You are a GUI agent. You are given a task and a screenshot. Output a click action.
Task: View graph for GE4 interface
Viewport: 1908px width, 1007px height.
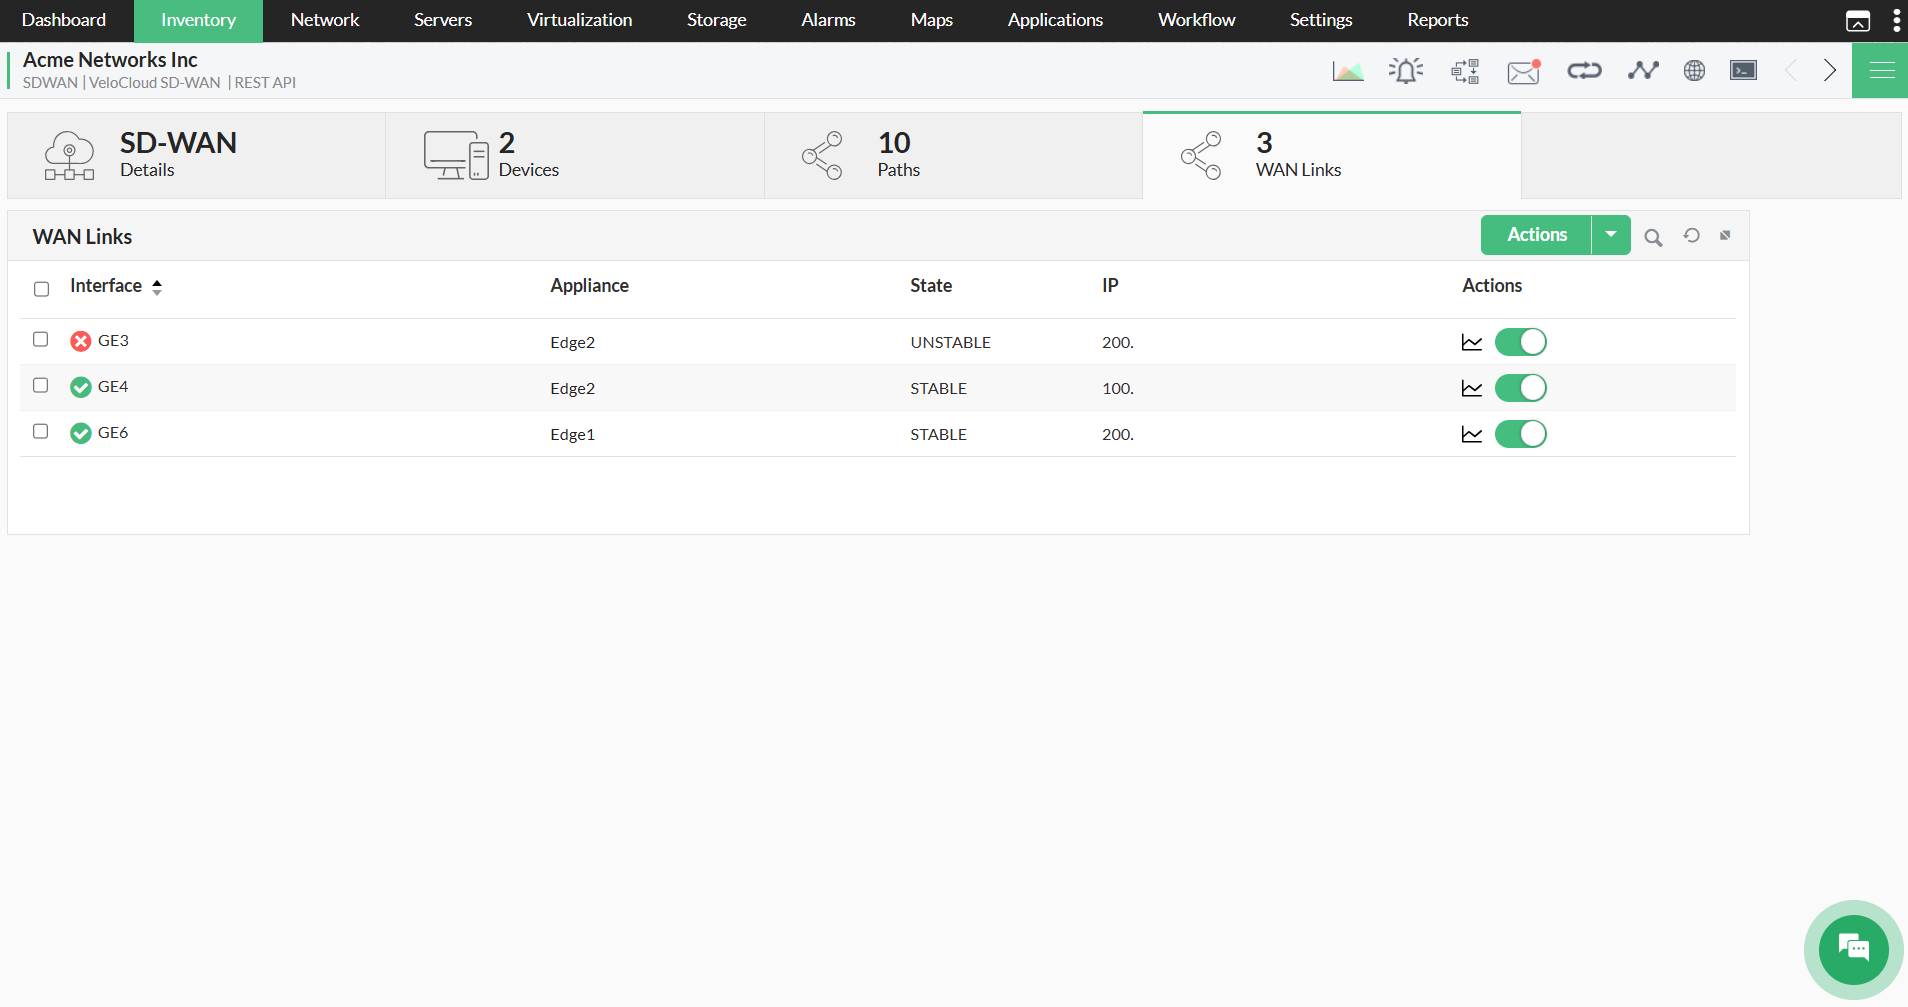point(1472,388)
